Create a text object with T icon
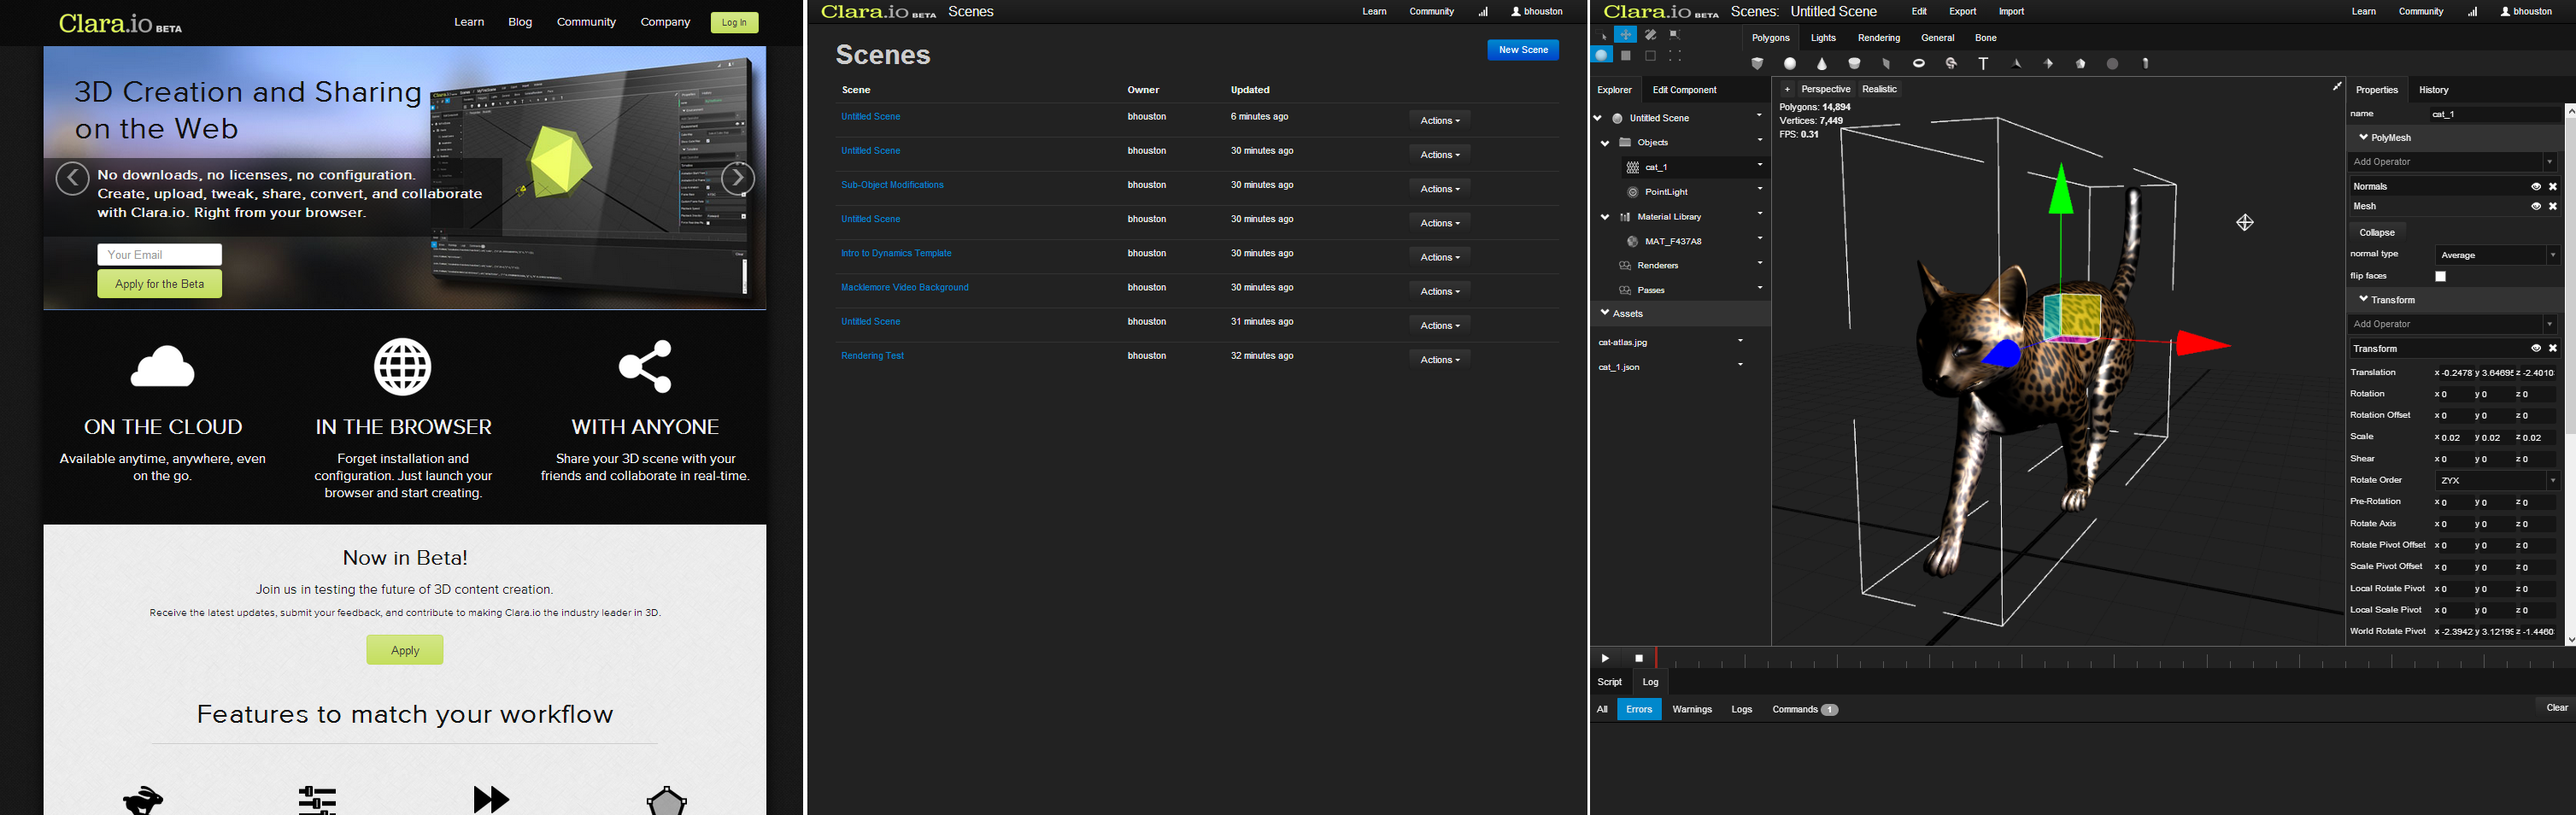Screen dimensions: 2576x815 pyautogui.click(x=1983, y=64)
